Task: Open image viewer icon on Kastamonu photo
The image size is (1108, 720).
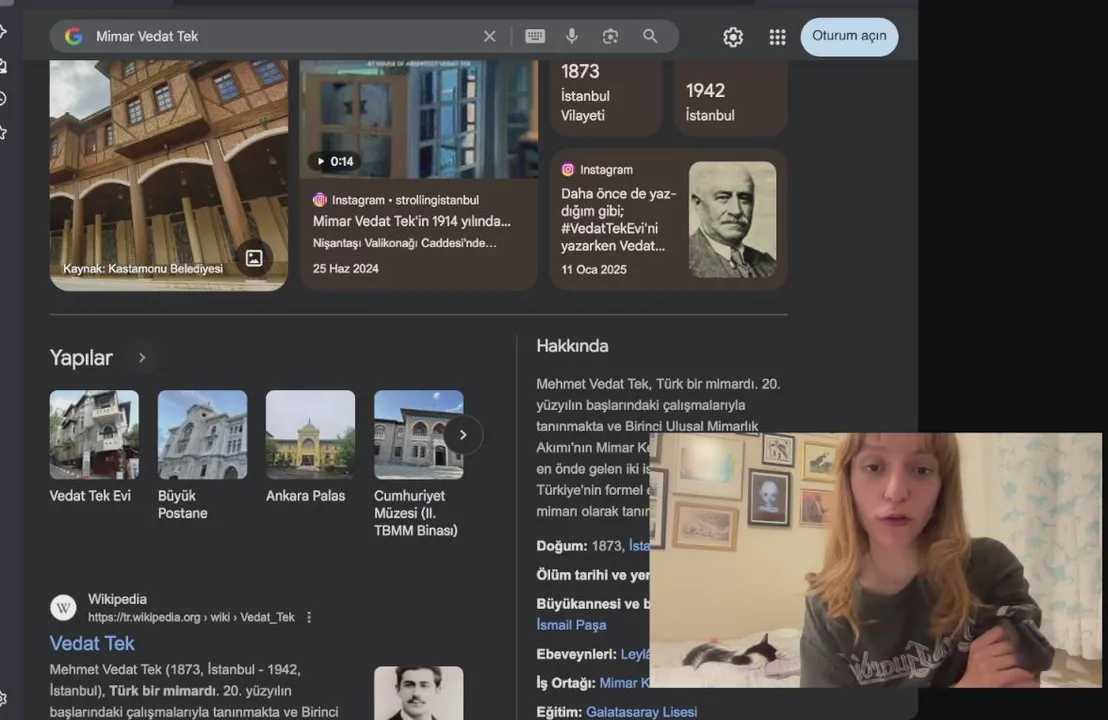Action: tap(254, 258)
